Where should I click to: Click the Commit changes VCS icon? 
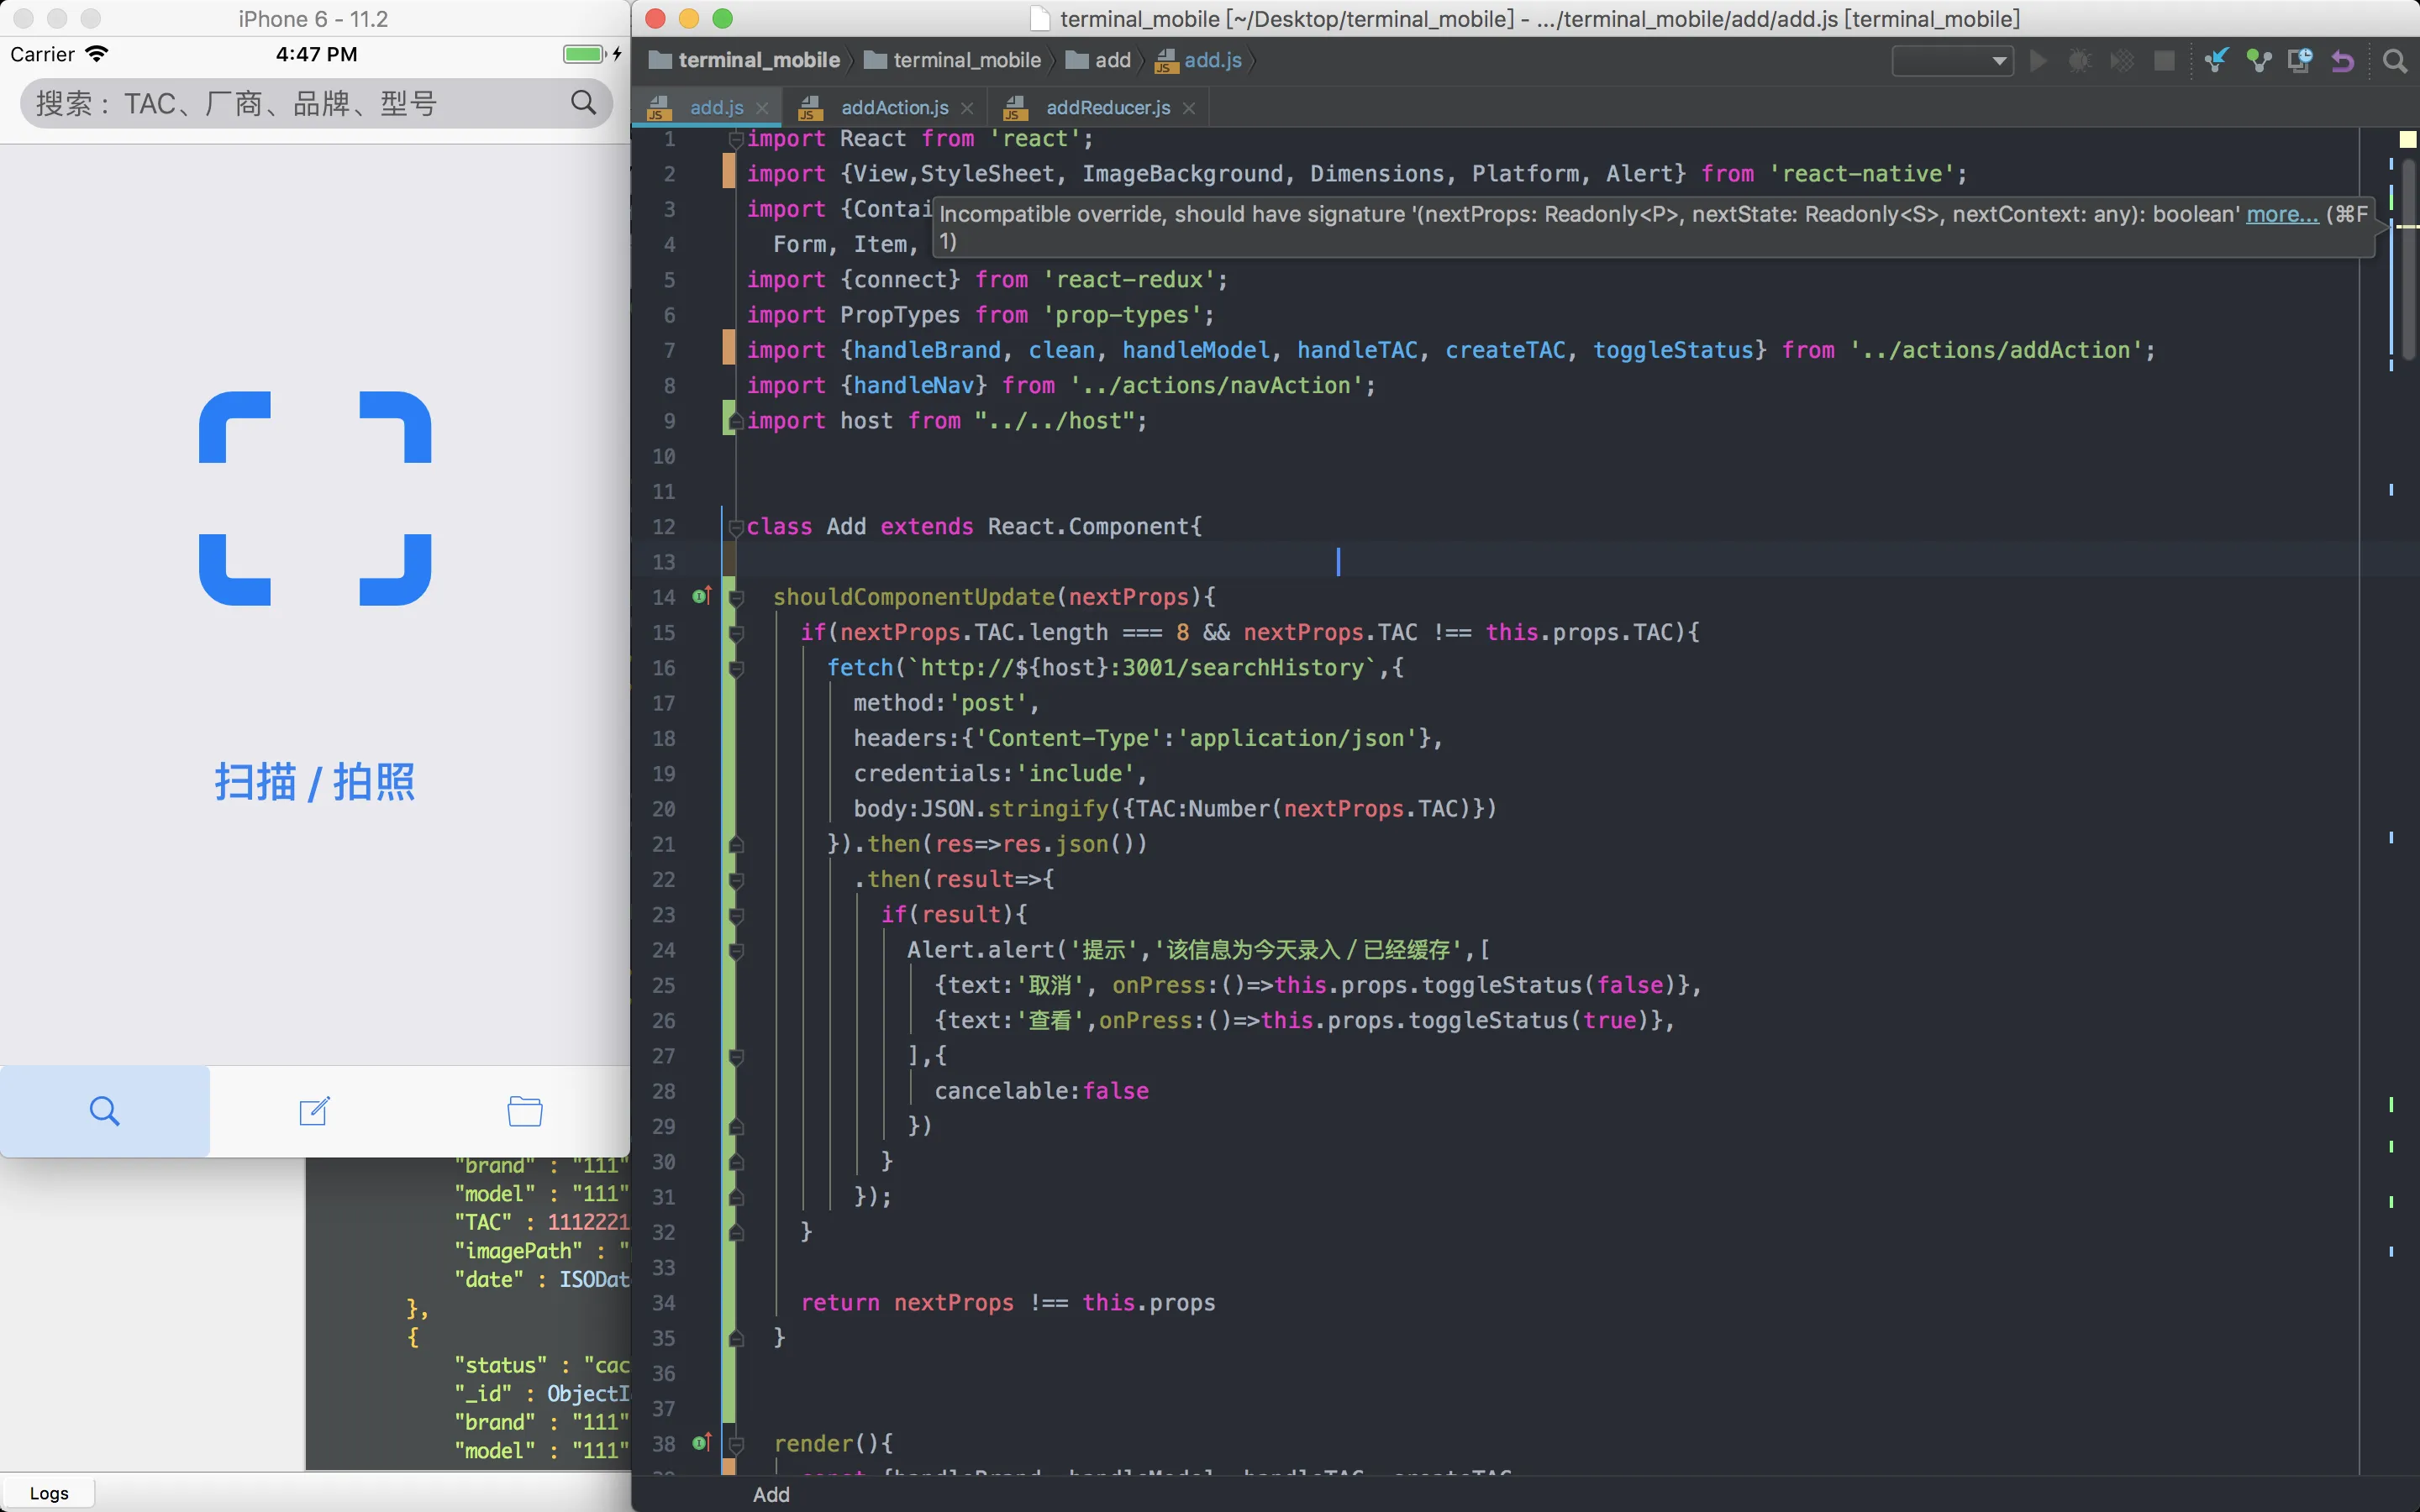[2258, 61]
